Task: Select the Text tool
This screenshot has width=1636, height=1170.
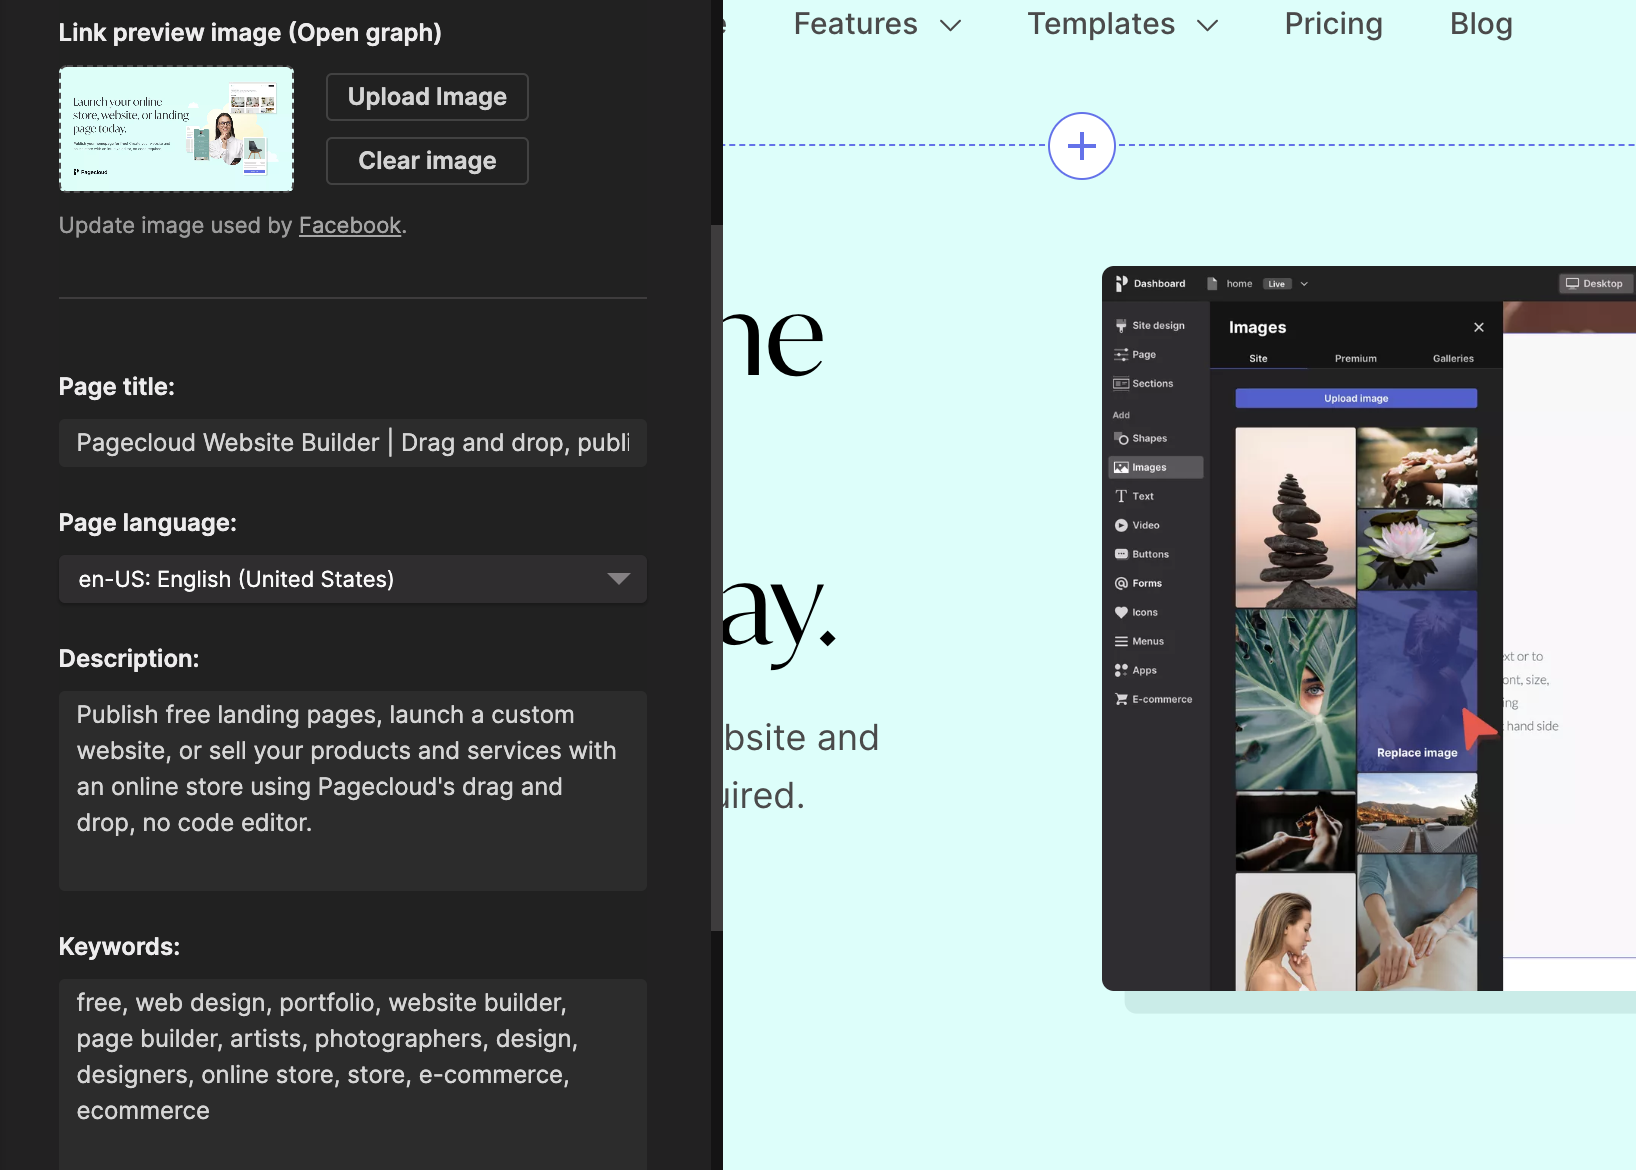Action: (x=1143, y=496)
